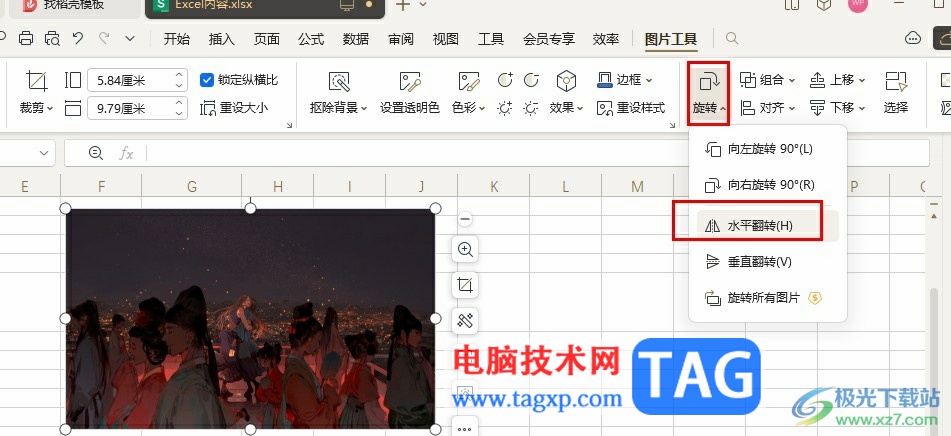The image size is (951, 436).
Task: Click Set Transparent Color (设置透明色) icon
Action: pos(410,81)
